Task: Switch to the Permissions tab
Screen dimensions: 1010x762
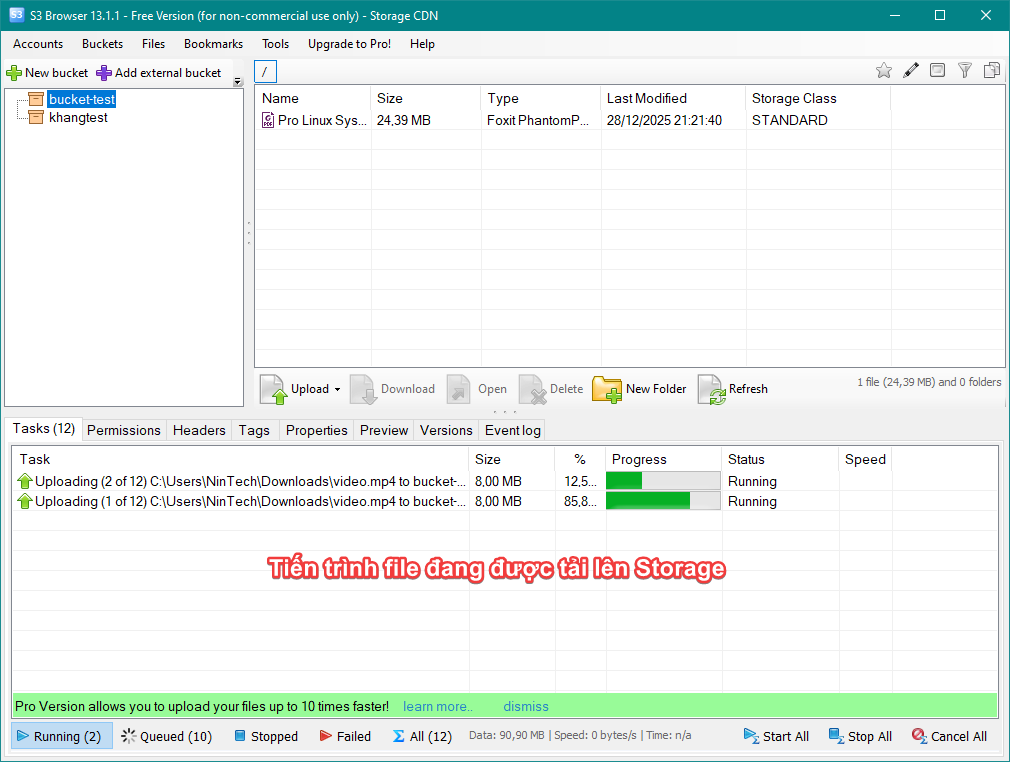Action: coord(123,430)
